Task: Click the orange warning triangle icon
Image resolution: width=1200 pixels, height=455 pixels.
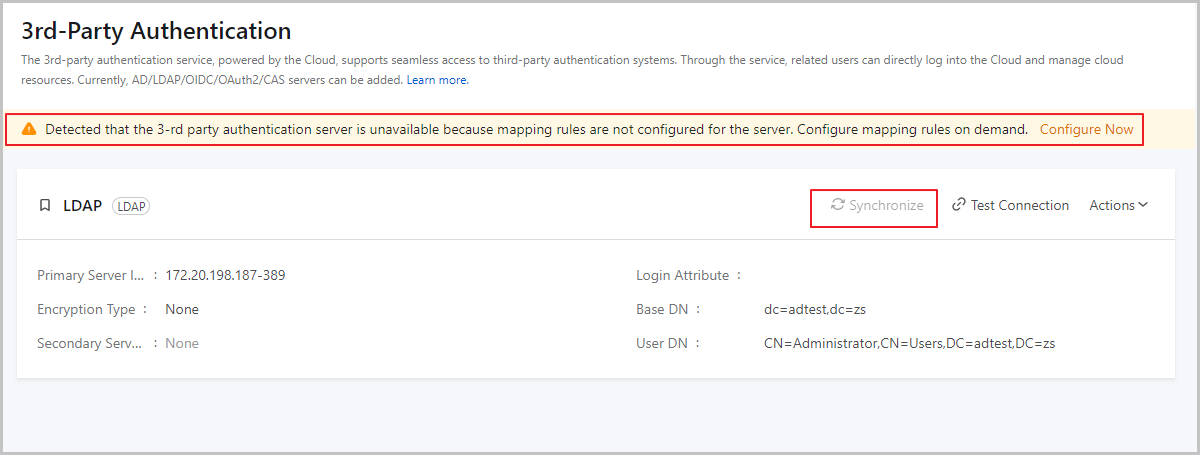Action: click(29, 130)
